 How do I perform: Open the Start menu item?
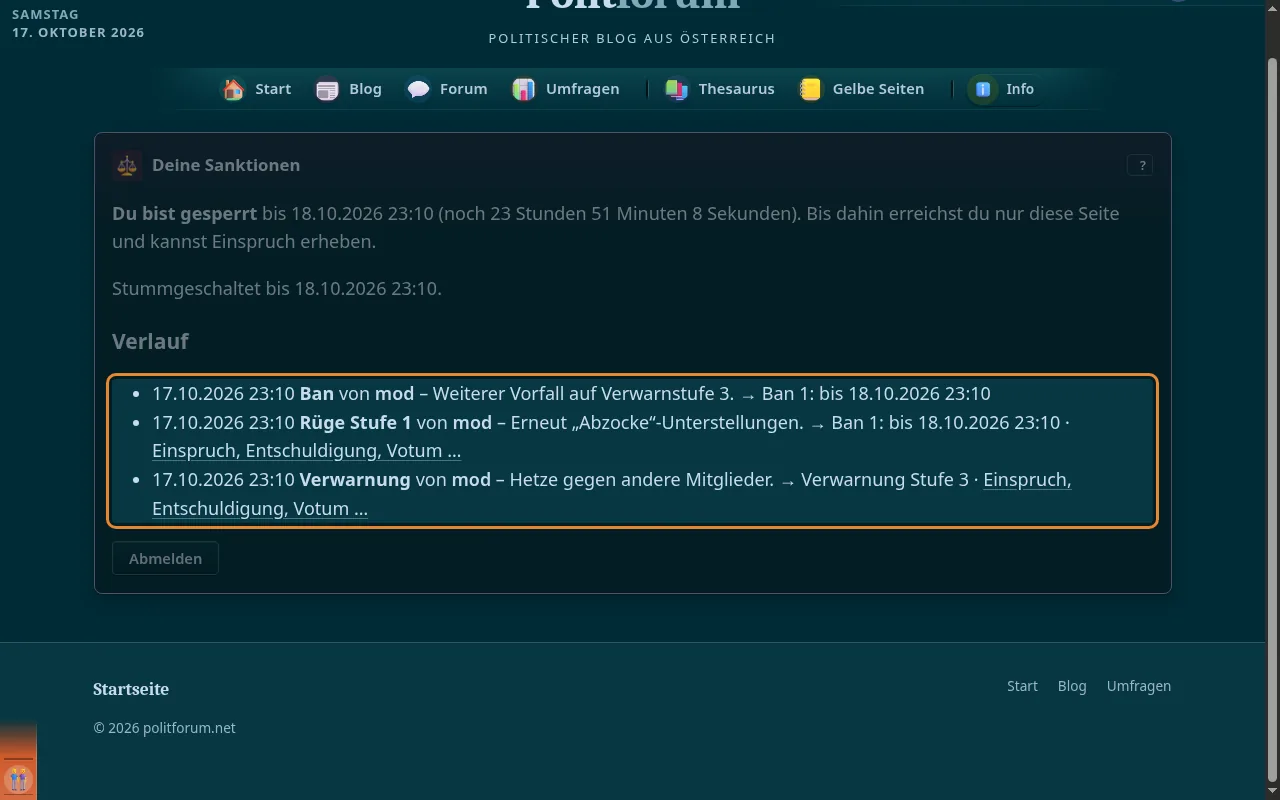[x=256, y=89]
